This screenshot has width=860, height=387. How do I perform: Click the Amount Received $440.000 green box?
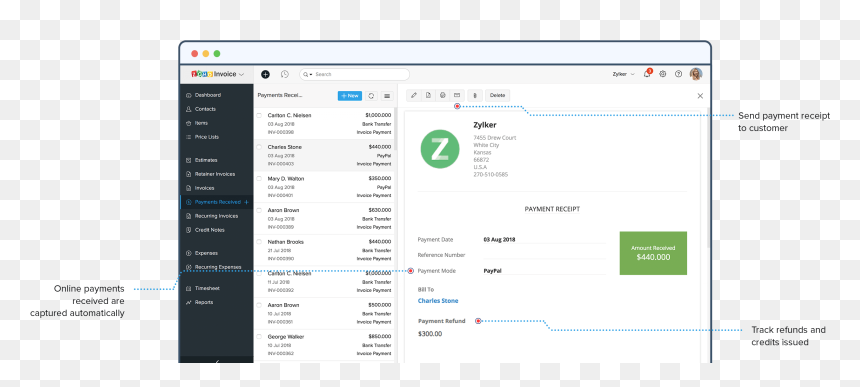coord(653,253)
